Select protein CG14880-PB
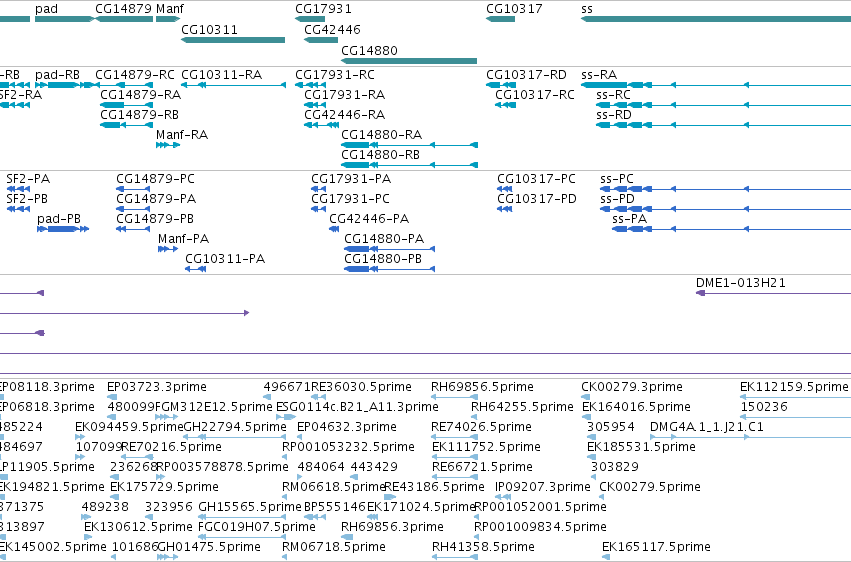The height and width of the screenshot is (562, 851). 383,259
